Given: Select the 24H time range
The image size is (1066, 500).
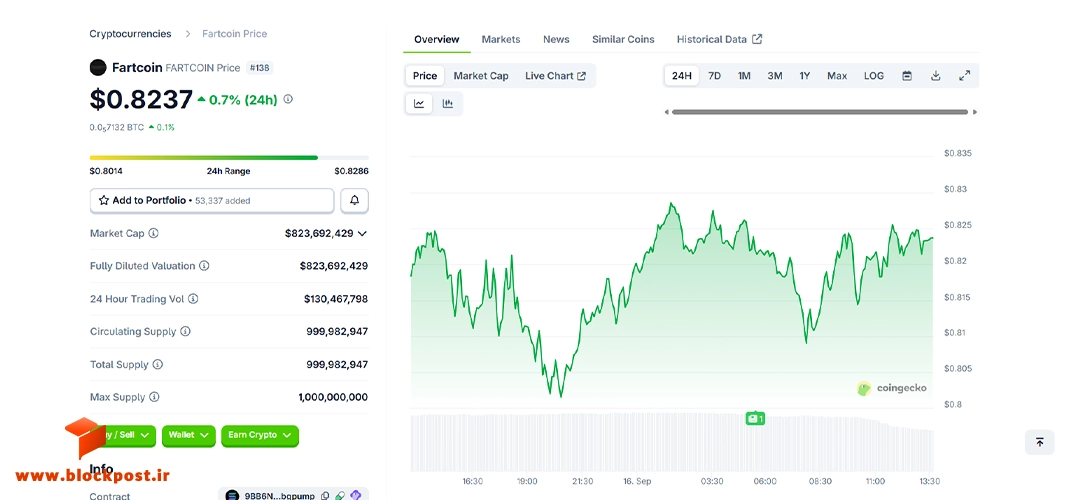Looking at the screenshot, I should (x=681, y=76).
